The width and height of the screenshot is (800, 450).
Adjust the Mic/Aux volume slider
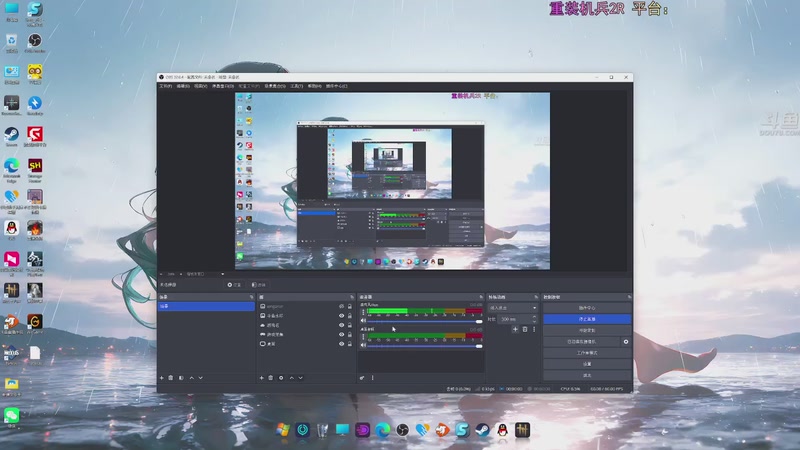click(424, 321)
